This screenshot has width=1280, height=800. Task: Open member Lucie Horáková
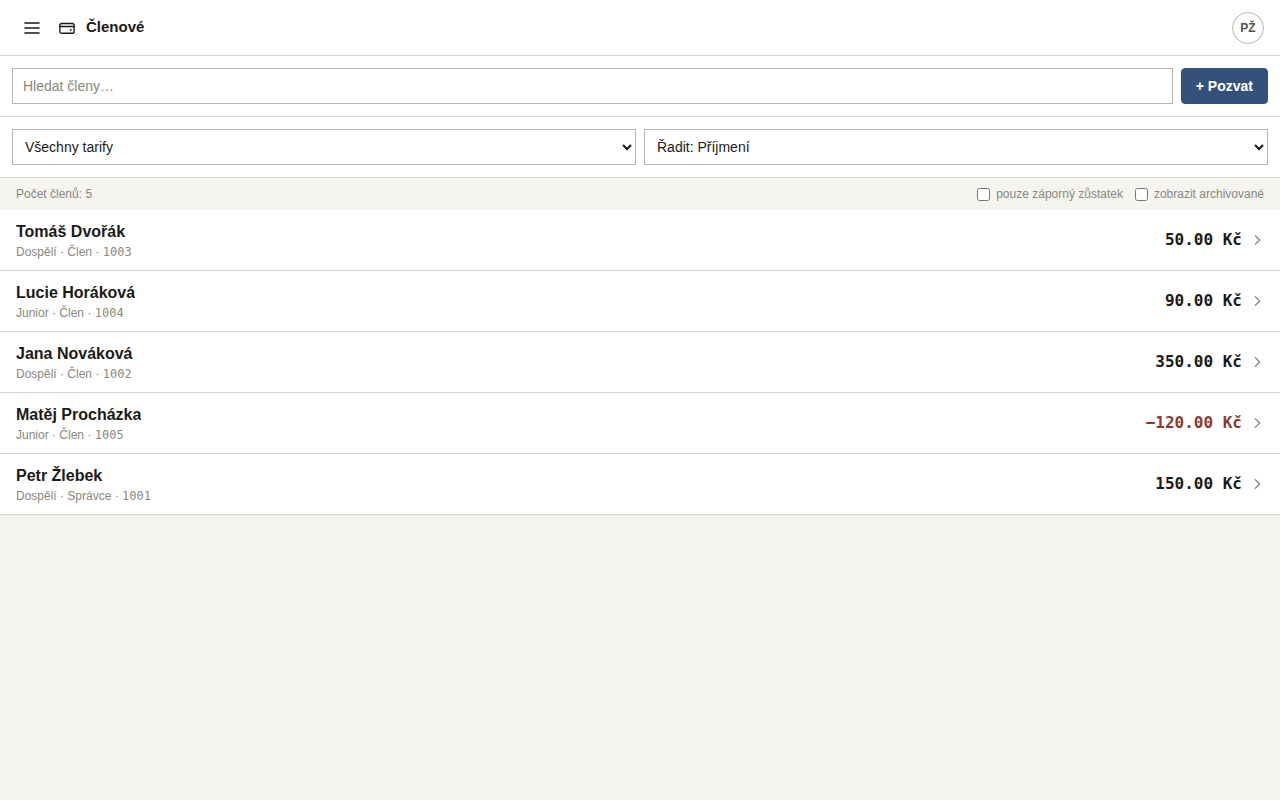pos(640,301)
